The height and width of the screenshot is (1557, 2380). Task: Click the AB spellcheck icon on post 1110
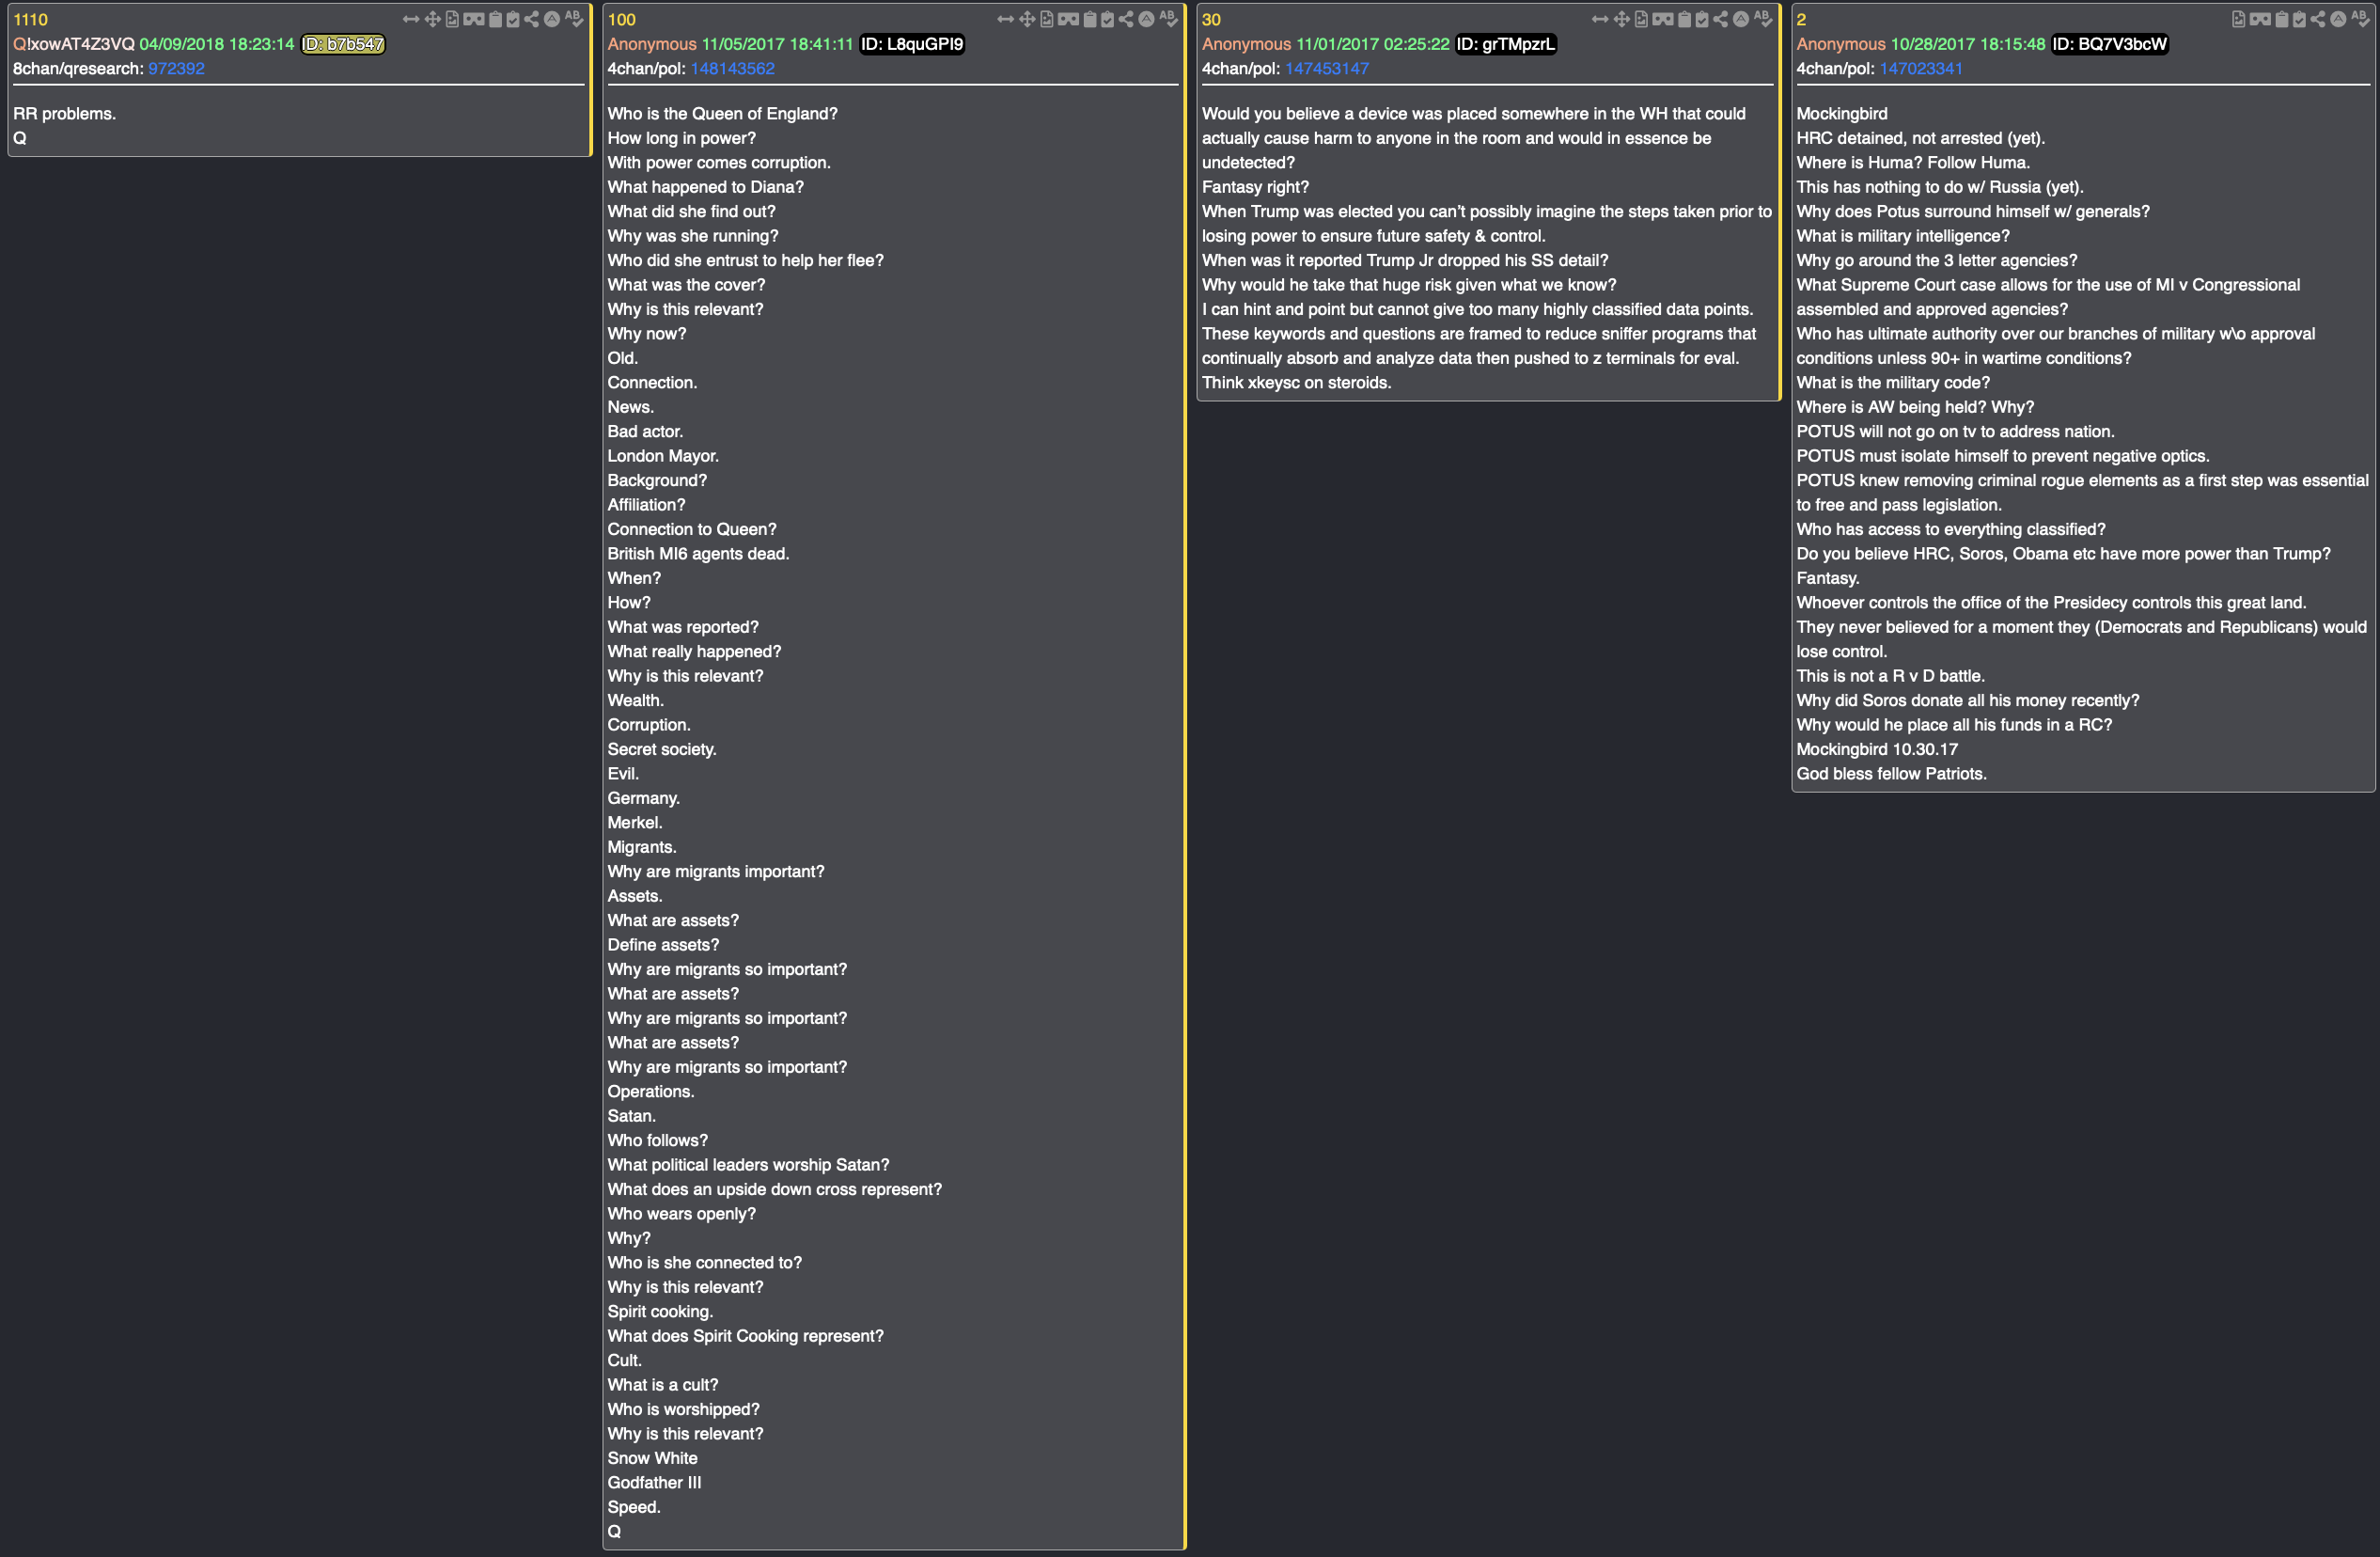(x=574, y=19)
